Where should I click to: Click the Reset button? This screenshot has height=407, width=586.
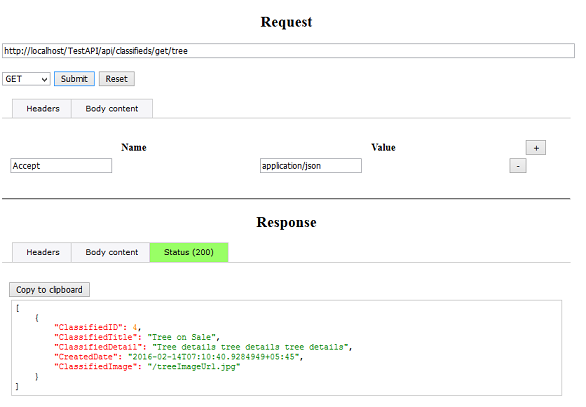tap(117, 79)
